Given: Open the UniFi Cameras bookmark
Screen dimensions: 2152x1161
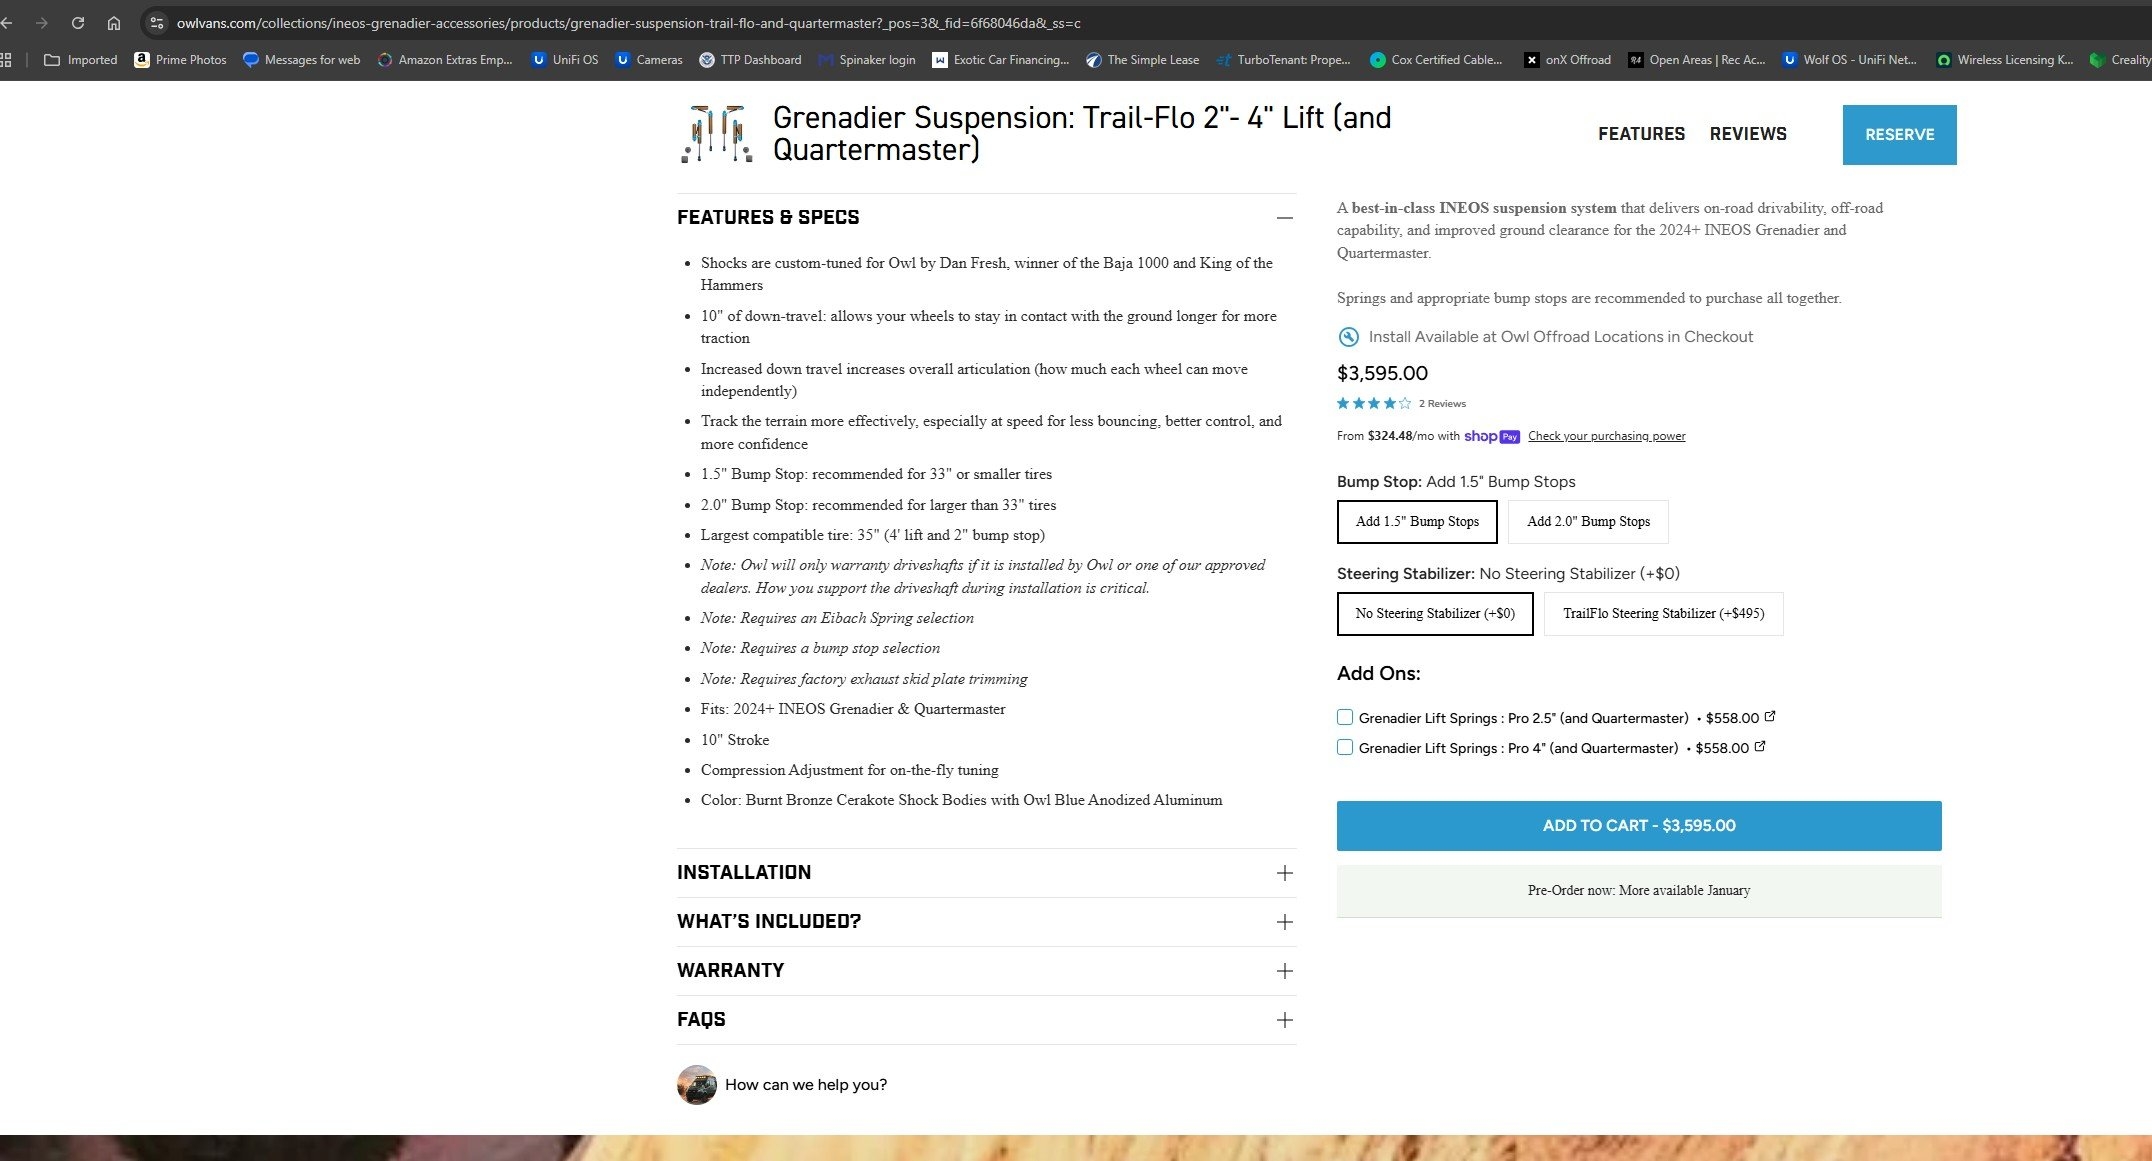Looking at the screenshot, I should tap(649, 60).
